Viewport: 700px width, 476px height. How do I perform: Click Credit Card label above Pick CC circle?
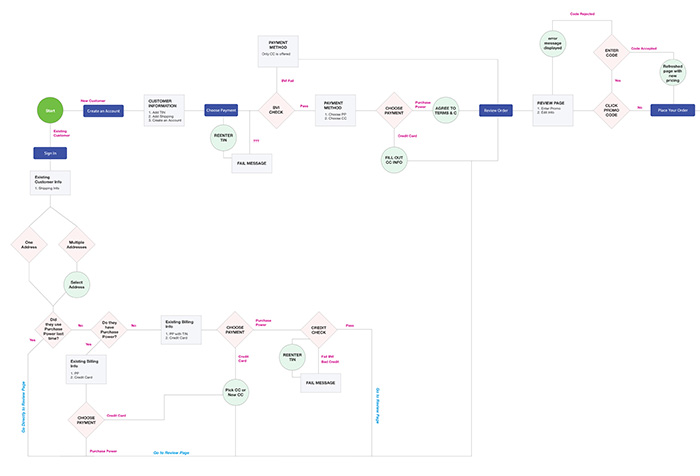point(243,359)
